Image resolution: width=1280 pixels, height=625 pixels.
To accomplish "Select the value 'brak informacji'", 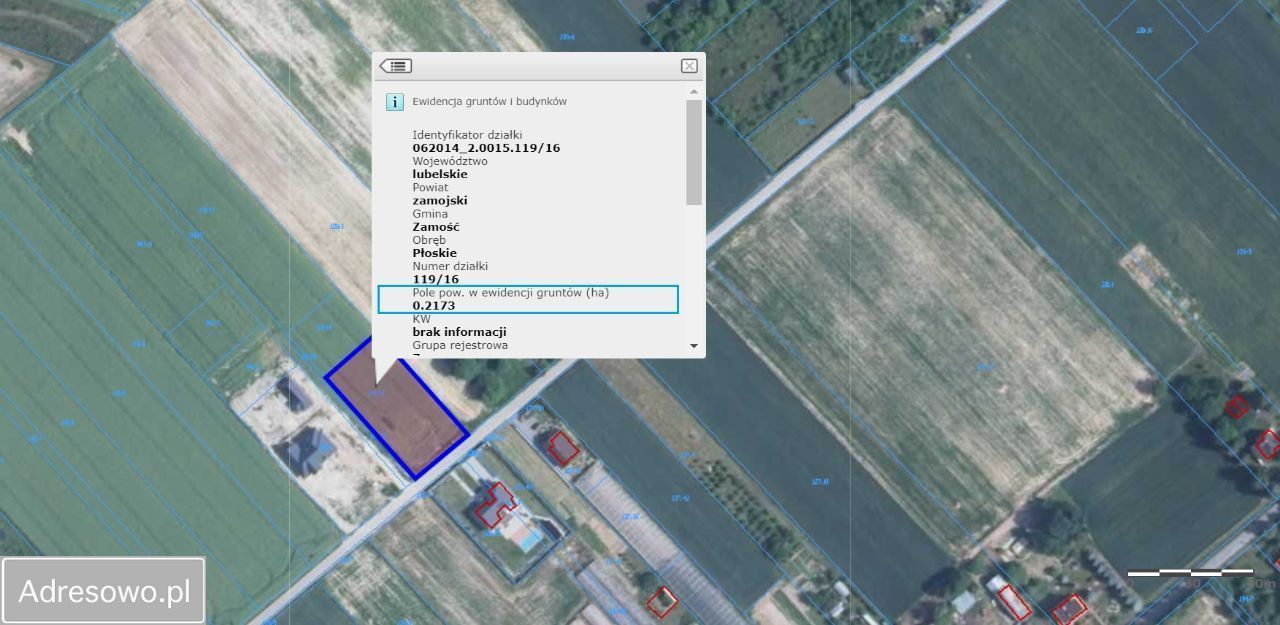I will pyautogui.click(x=460, y=331).
